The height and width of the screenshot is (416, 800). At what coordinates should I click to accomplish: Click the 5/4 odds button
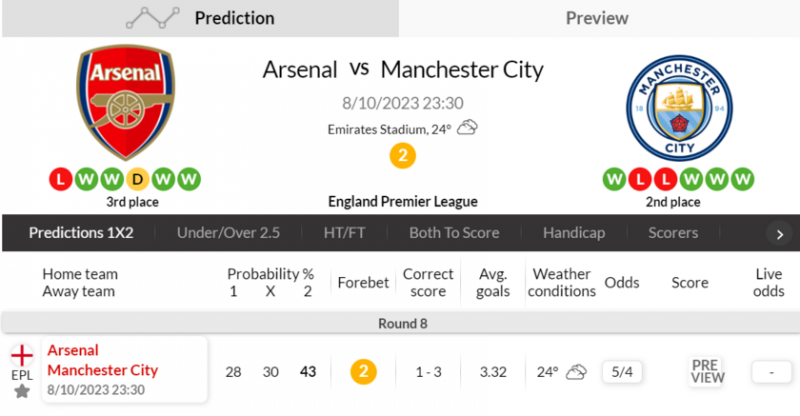(621, 372)
